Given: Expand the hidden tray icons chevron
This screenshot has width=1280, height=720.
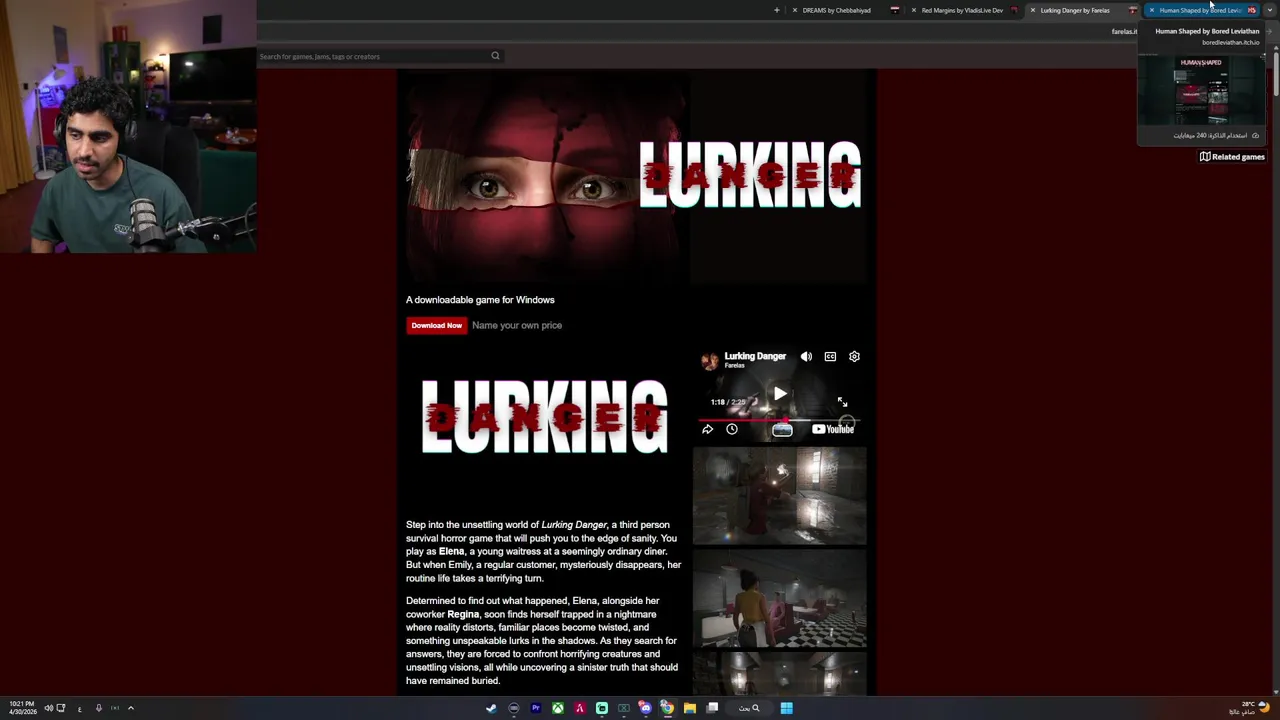Looking at the screenshot, I should click(130, 708).
